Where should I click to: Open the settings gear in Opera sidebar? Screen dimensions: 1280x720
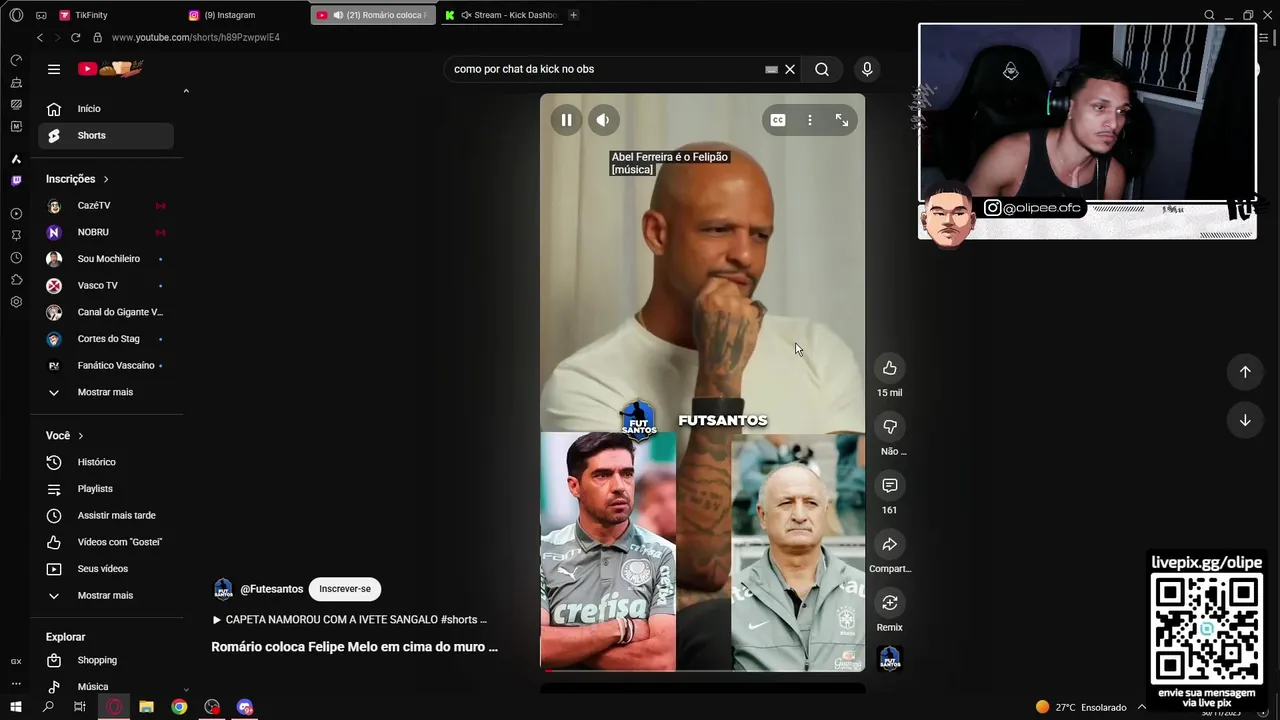click(x=16, y=302)
